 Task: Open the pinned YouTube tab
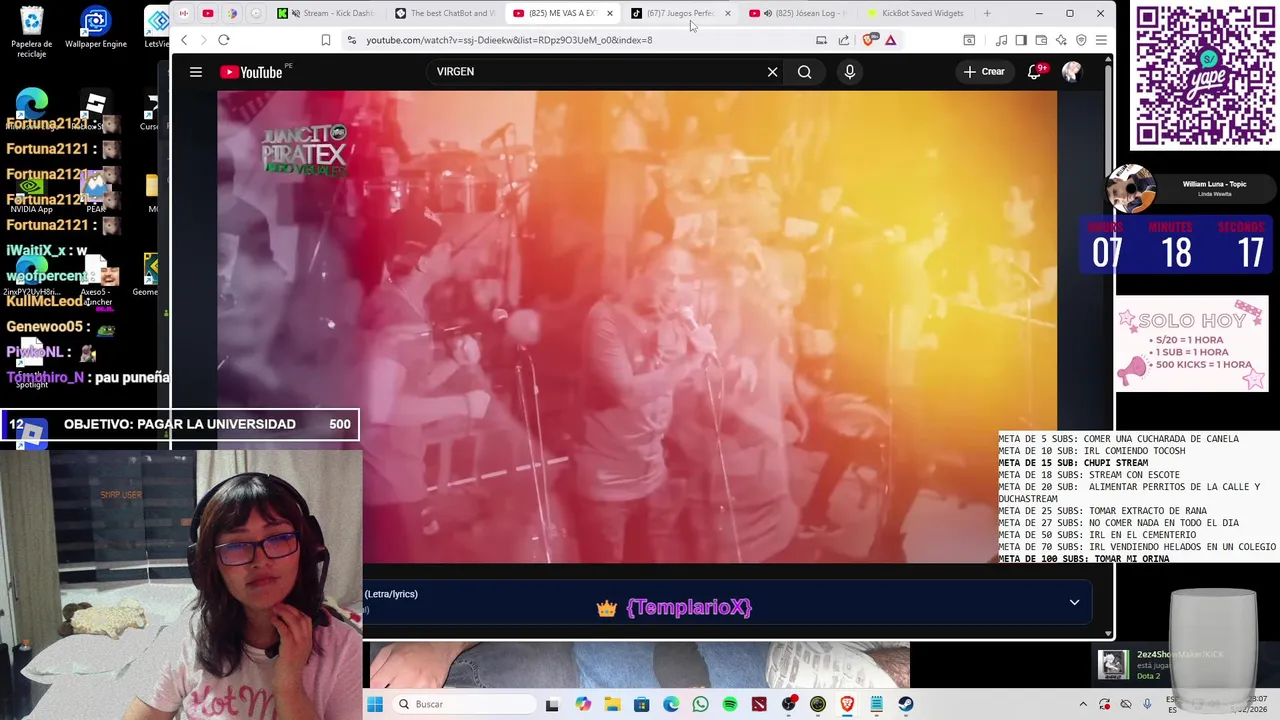click(208, 13)
